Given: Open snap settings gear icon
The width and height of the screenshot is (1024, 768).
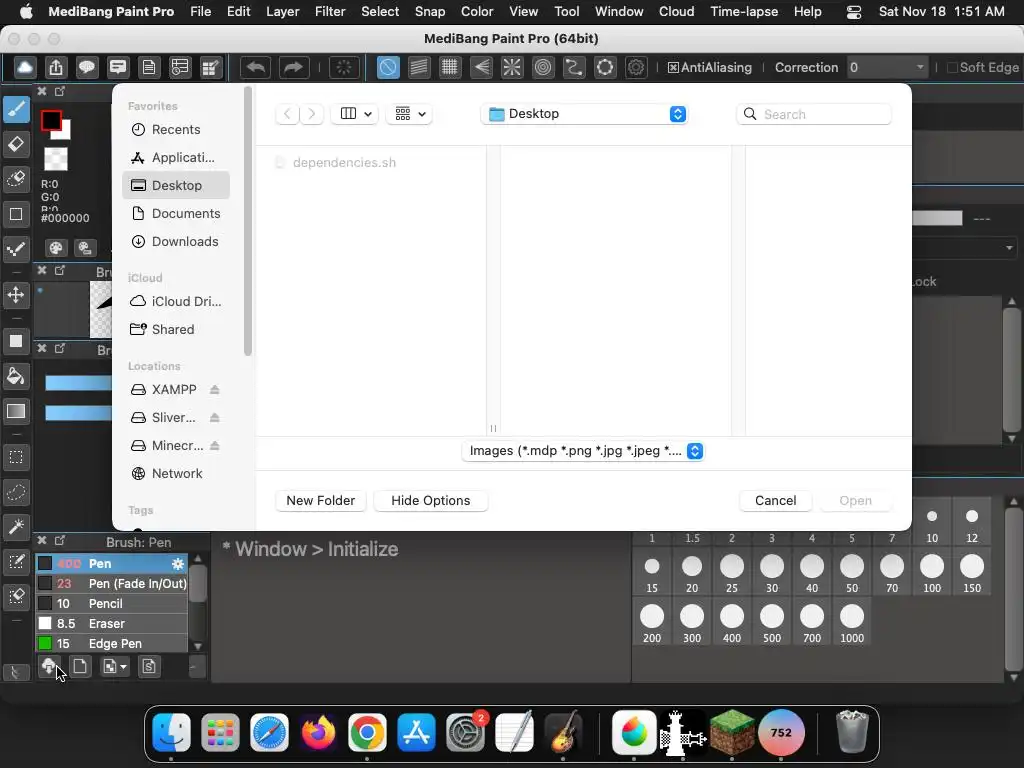Looking at the screenshot, I should click(636, 67).
